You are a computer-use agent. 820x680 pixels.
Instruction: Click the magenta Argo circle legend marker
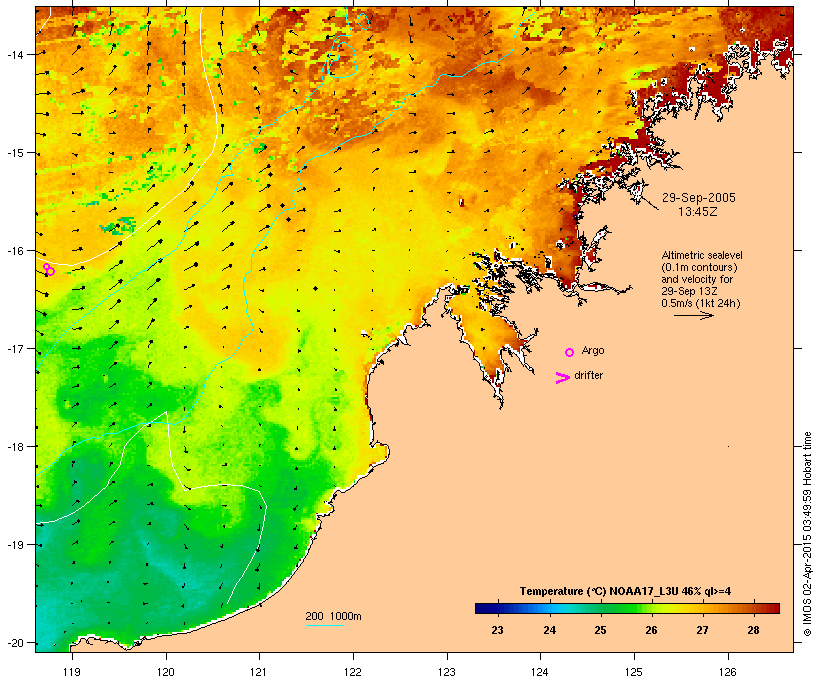pyautogui.click(x=569, y=353)
